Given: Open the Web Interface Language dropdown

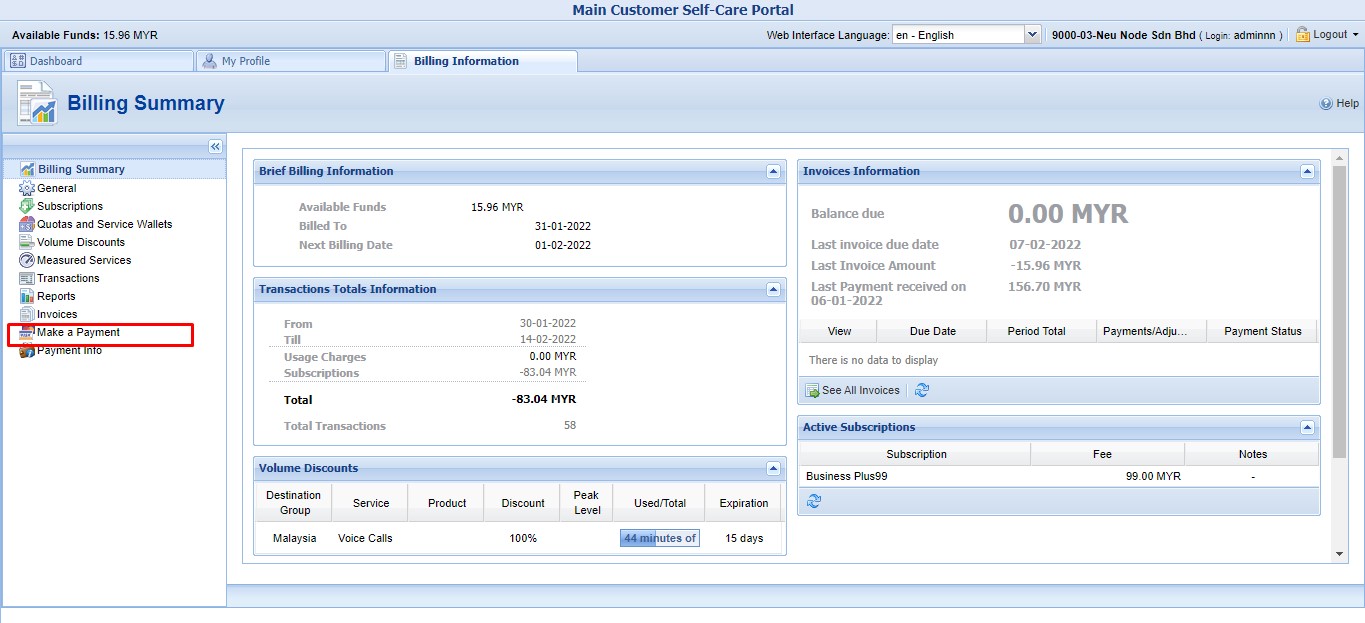Looking at the screenshot, I should pos(1032,35).
